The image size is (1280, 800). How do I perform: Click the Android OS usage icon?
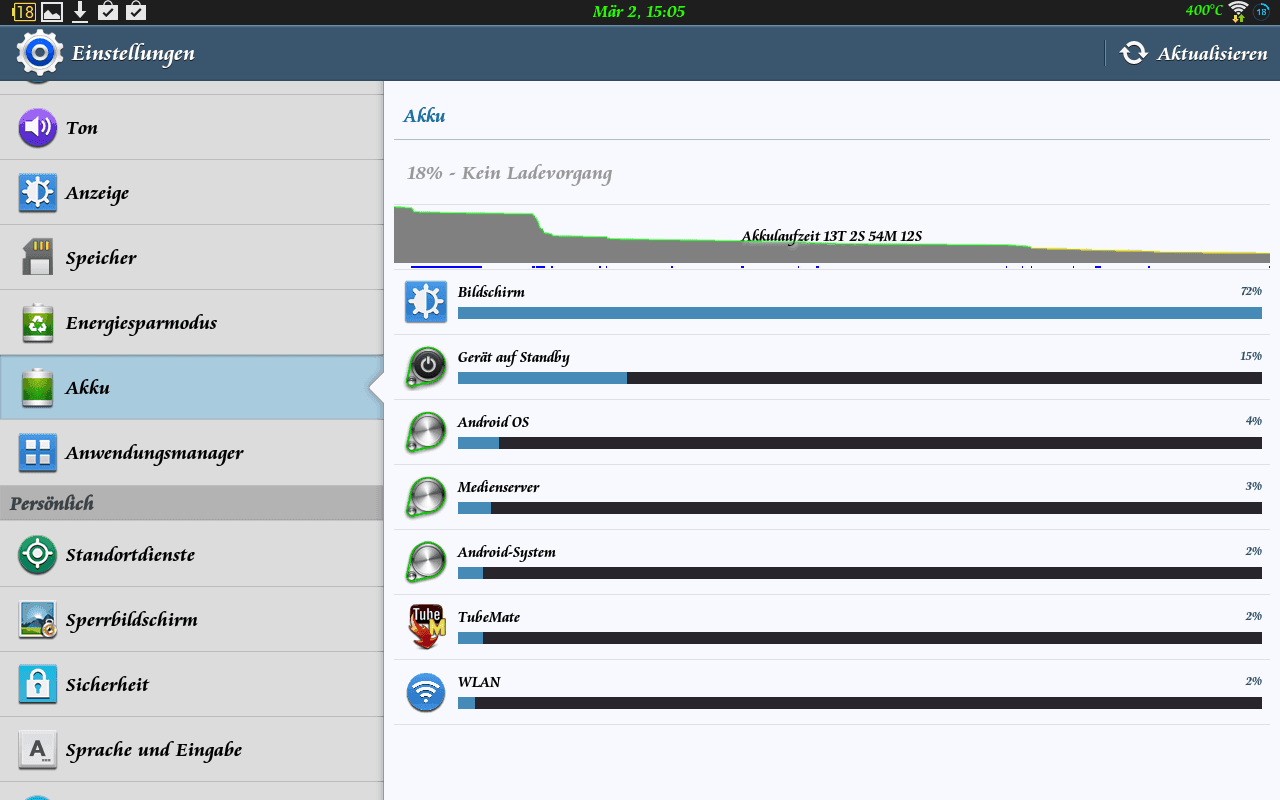[x=425, y=431]
